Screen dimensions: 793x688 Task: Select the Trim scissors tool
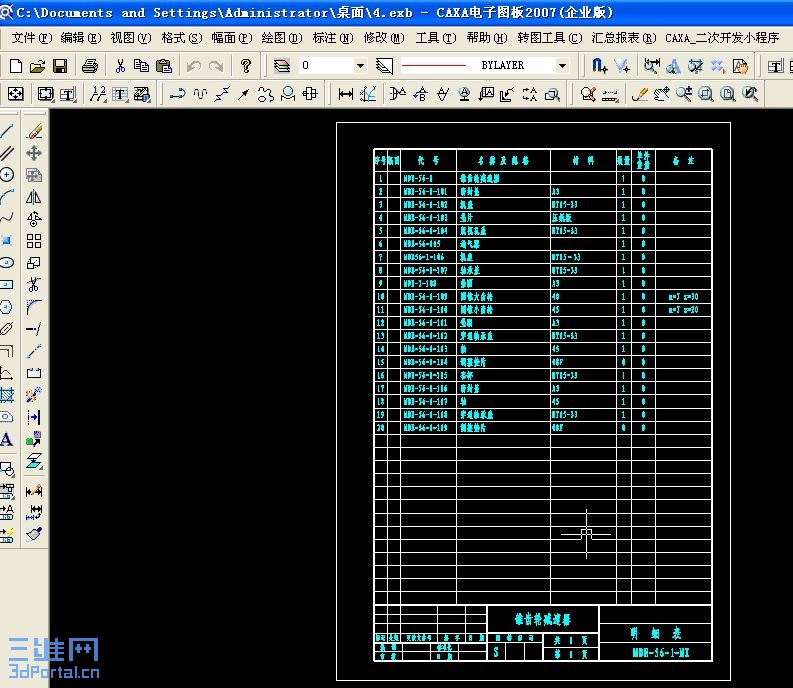pyautogui.click(x=34, y=285)
